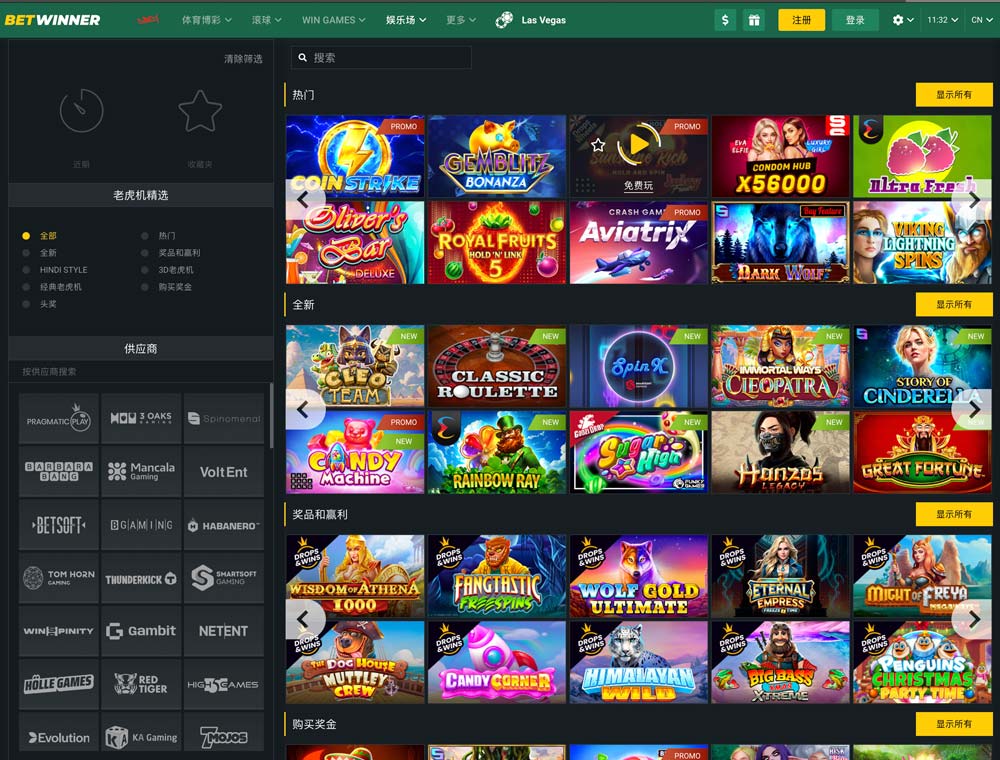Viewport: 1000px width, 760px height.
Task: Filter by Winfinity provider
Action: pyautogui.click(x=59, y=631)
